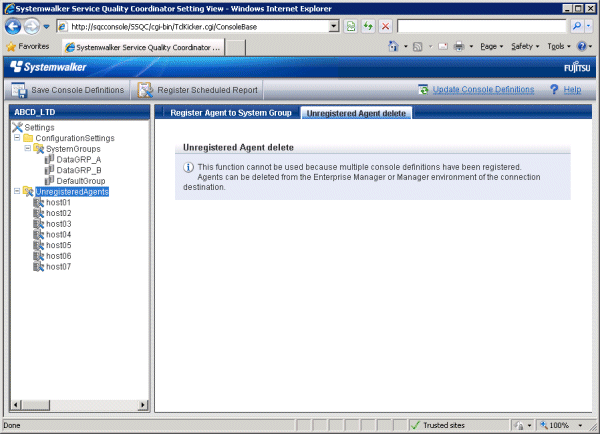600x434 pixels.
Task: Click the host05 agent icon
Action: (38, 245)
